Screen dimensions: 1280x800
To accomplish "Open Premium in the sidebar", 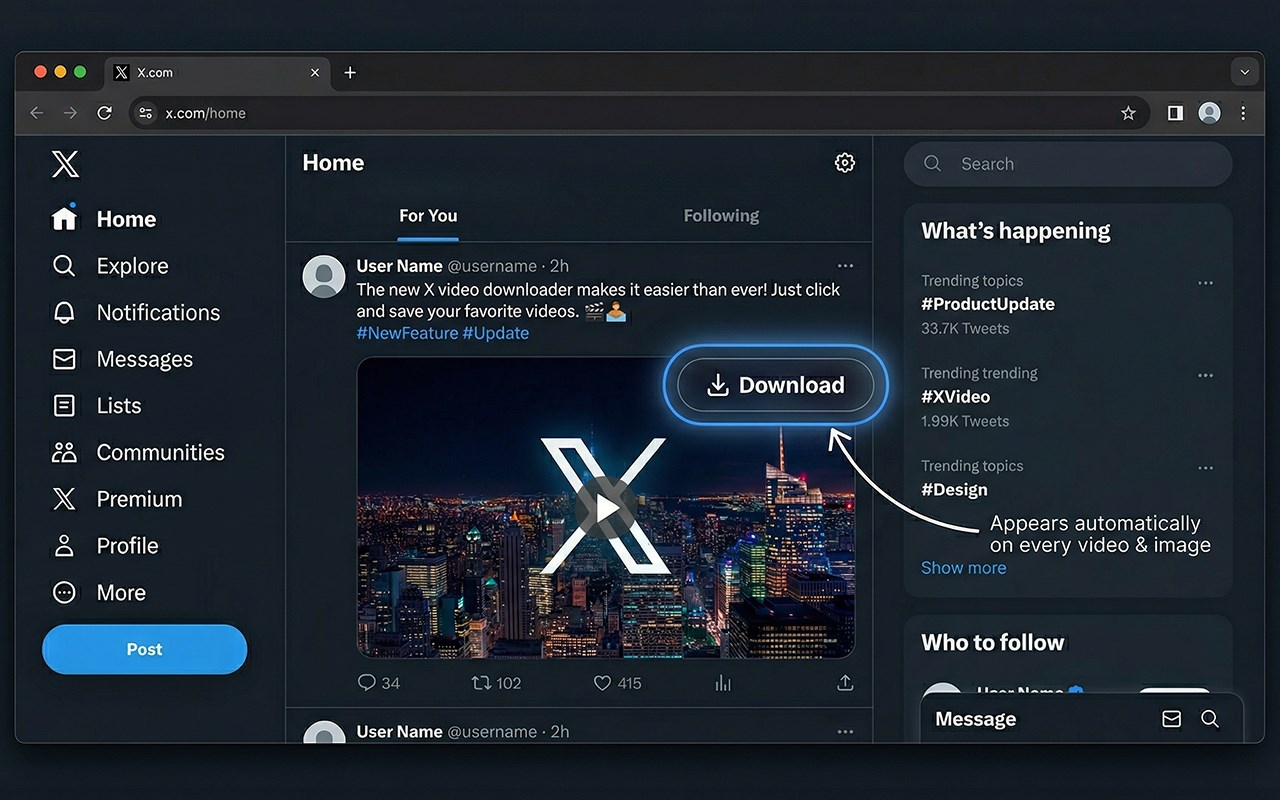I will [116, 499].
